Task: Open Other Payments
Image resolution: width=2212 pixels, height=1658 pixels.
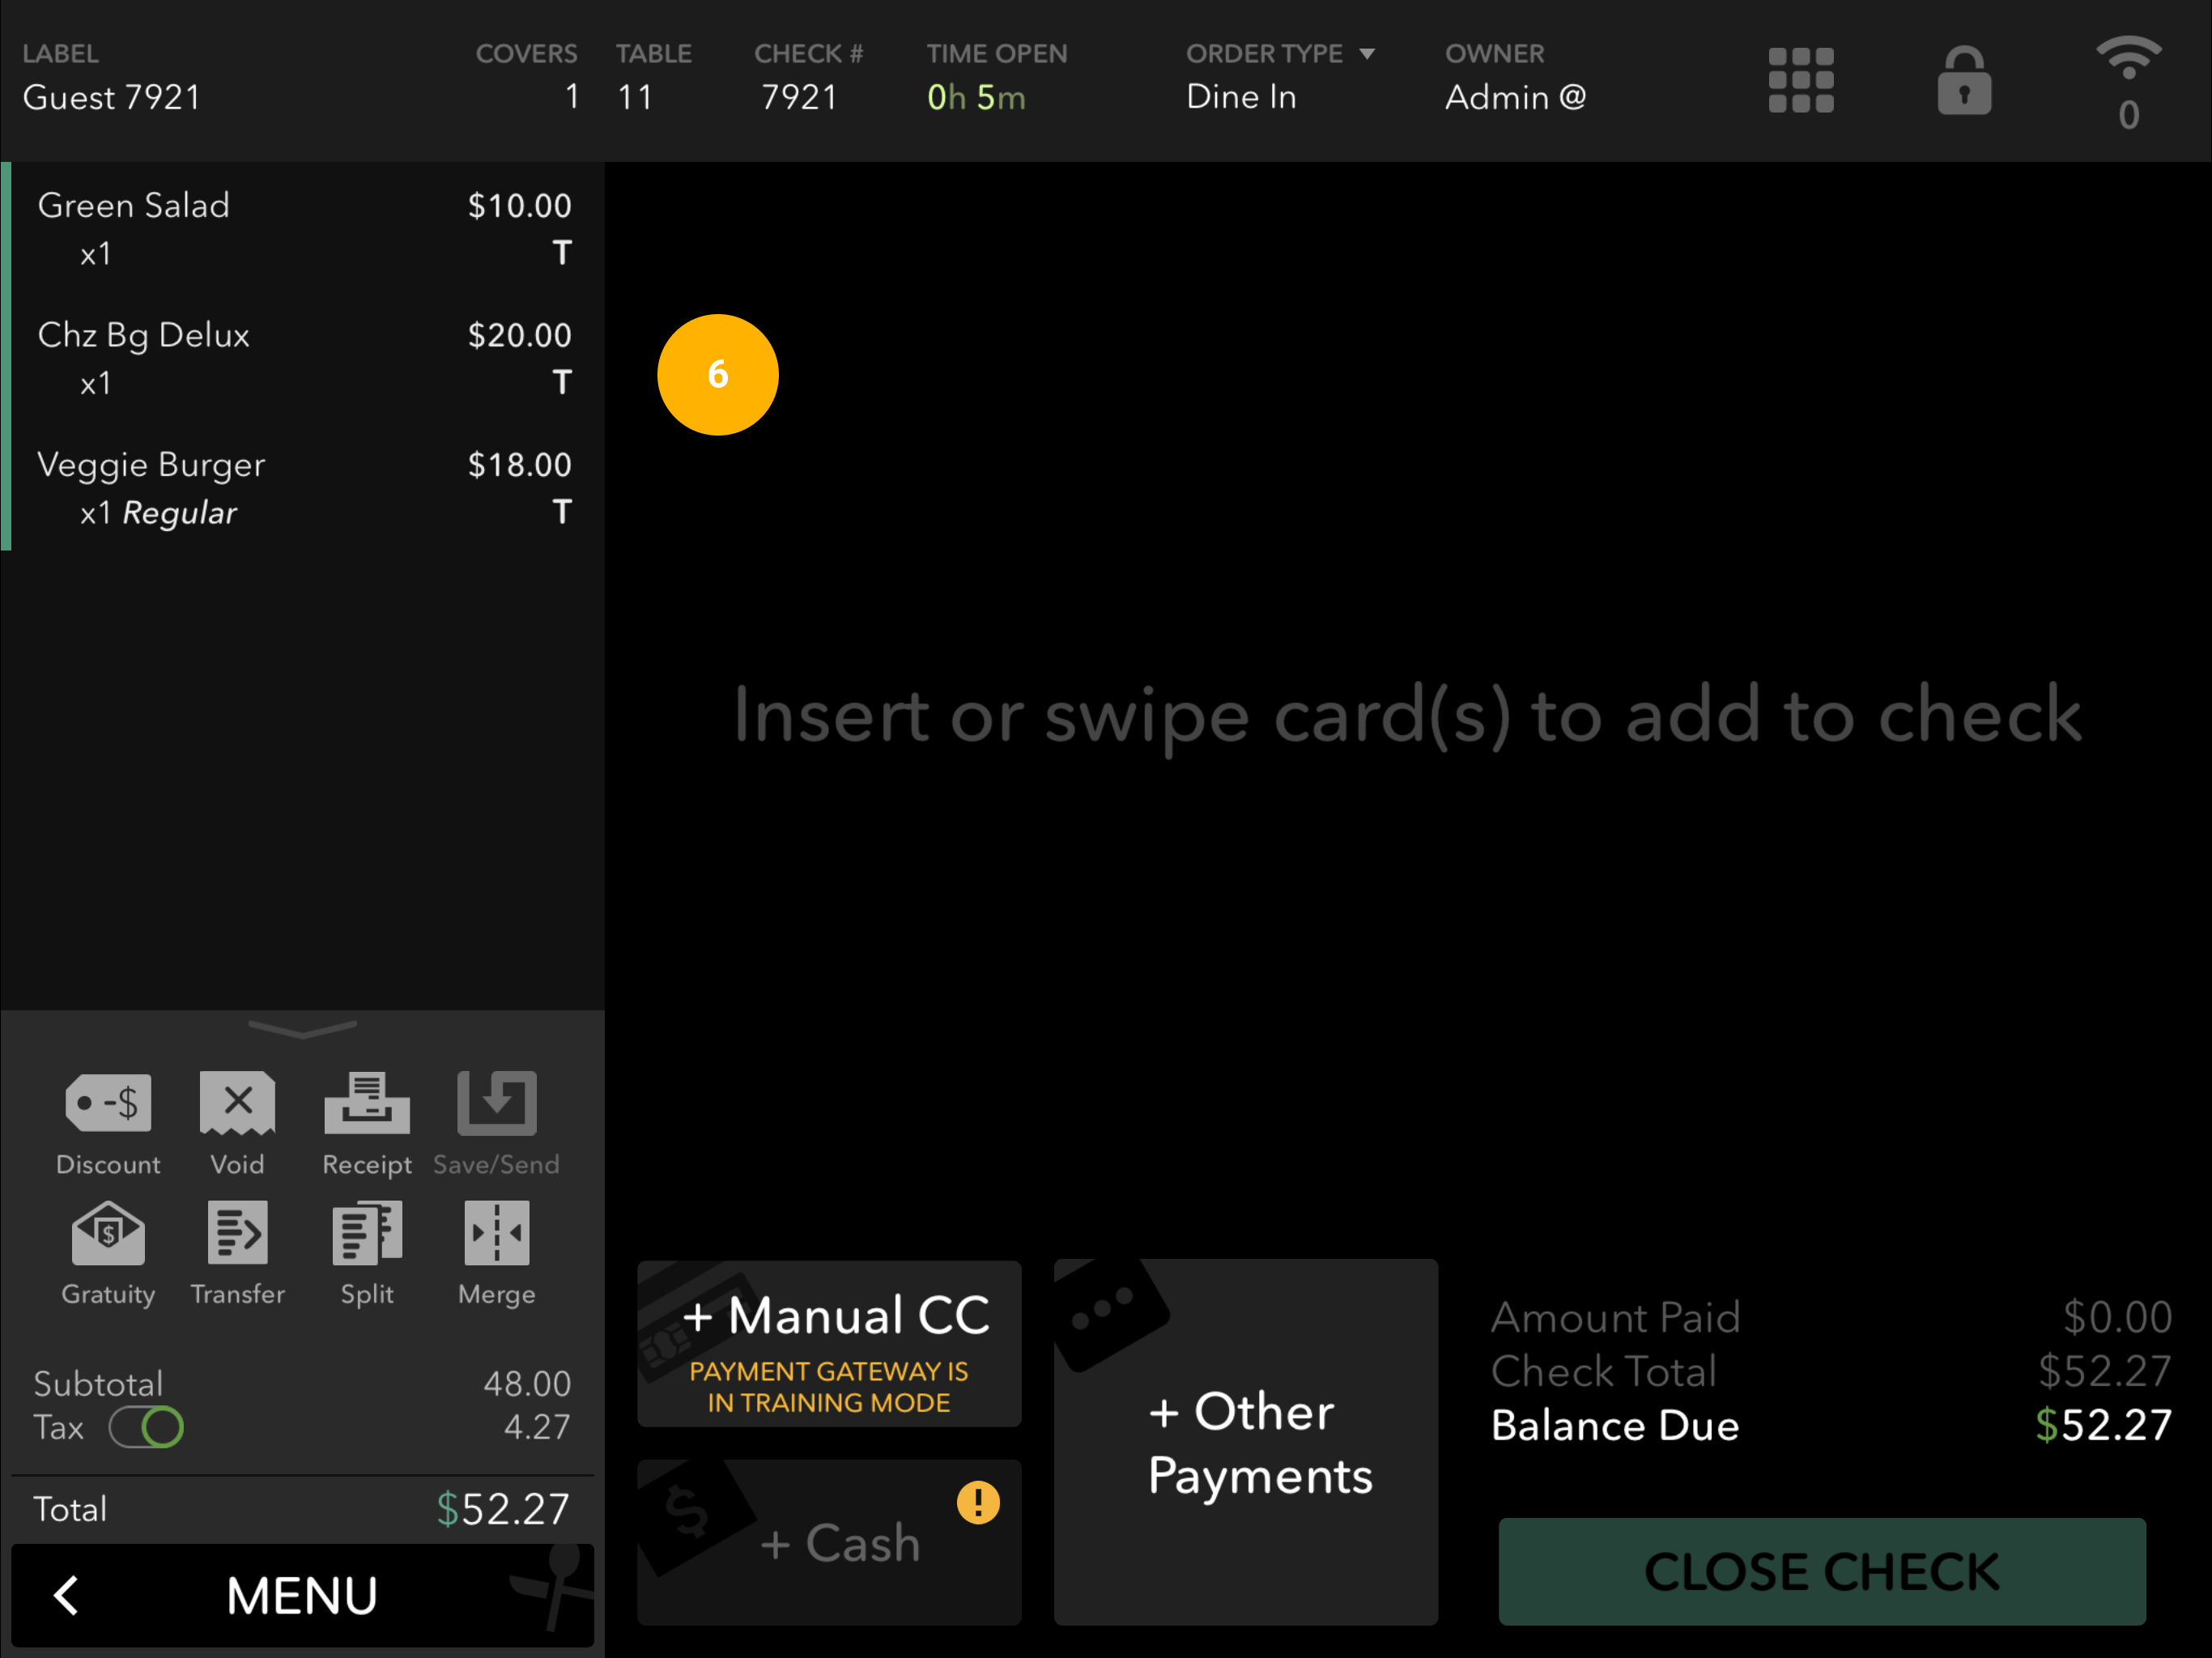Action: coord(1245,1442)
